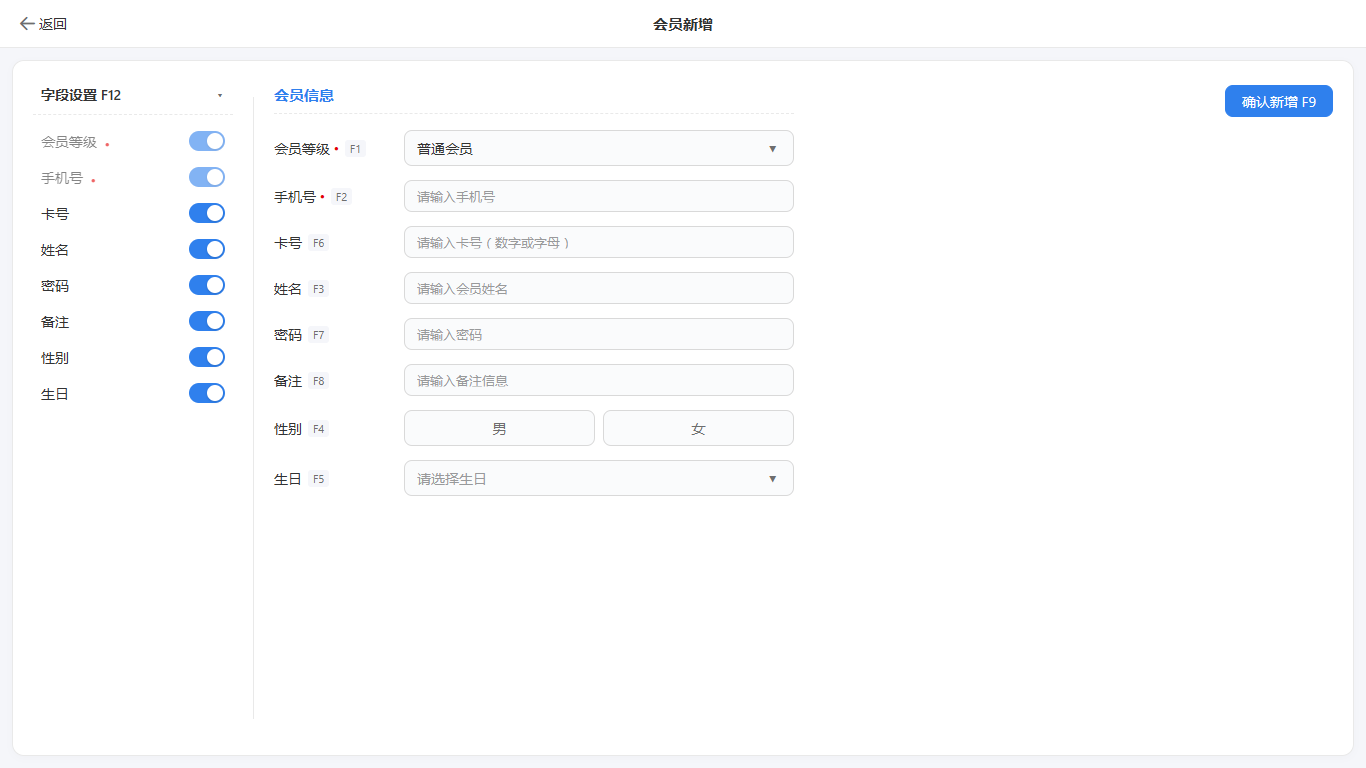This screenshot has width=1366, height=768.
Task: Click the F4 shortcut badge
Action: click(x=318, y=429)
